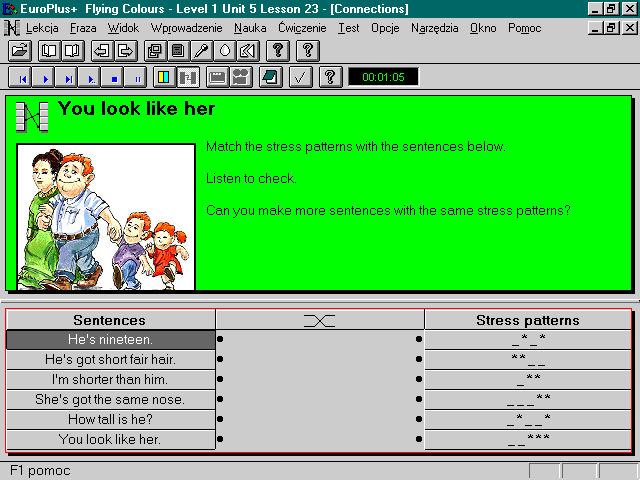Click the blue play button
Image resolution: width=640 pixels, height=480 pixels.
[x=46, y=78]
